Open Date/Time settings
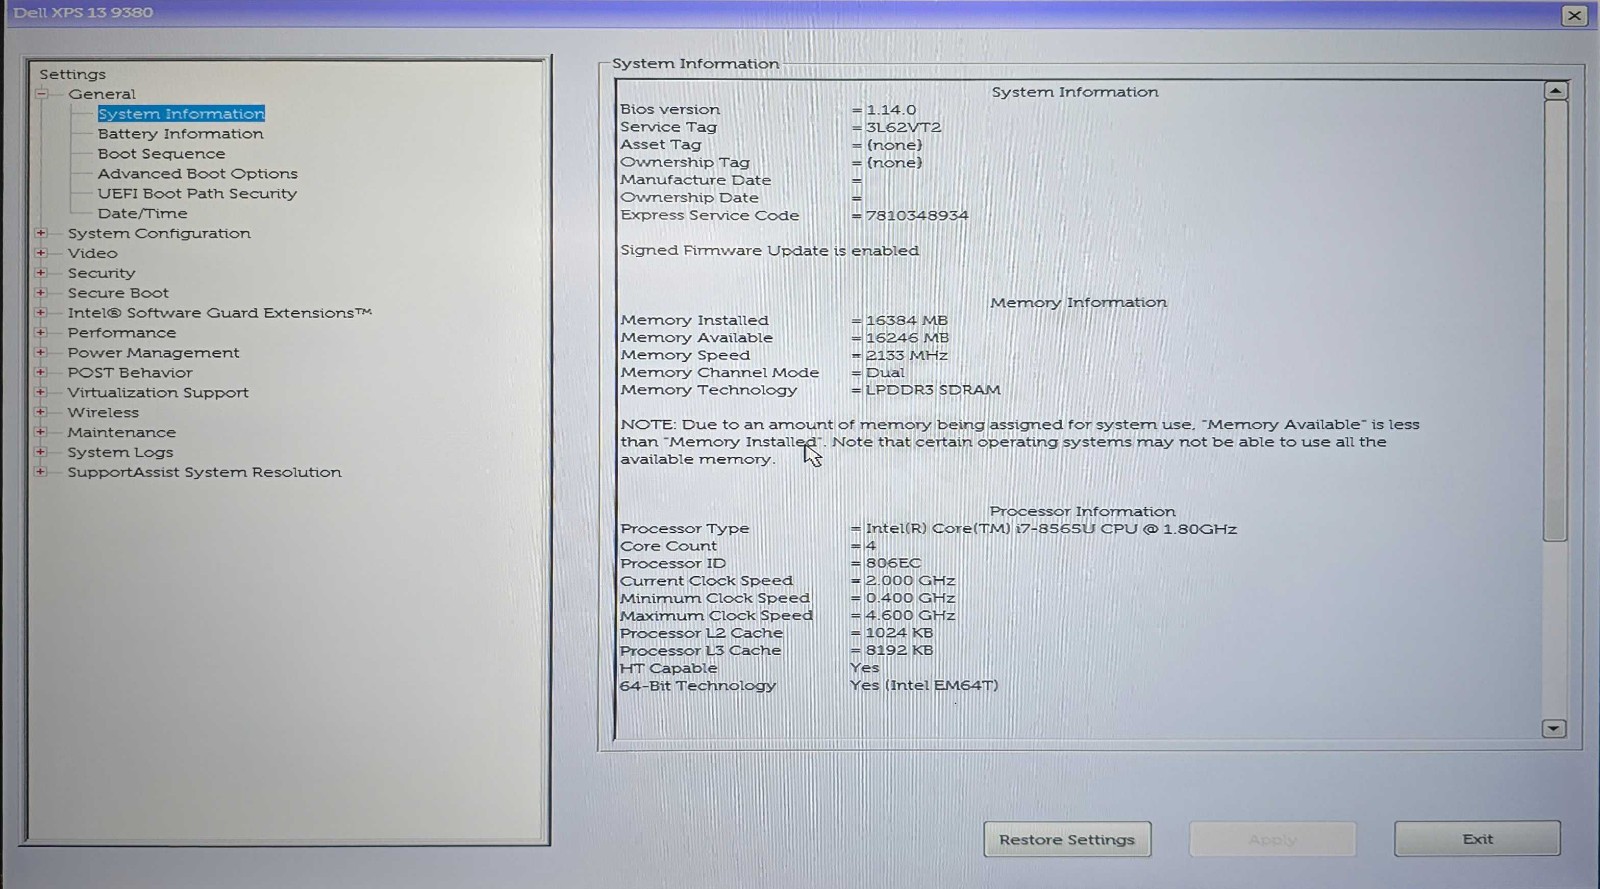Viewport: 1600px width, 889px height. click(142, 214)
